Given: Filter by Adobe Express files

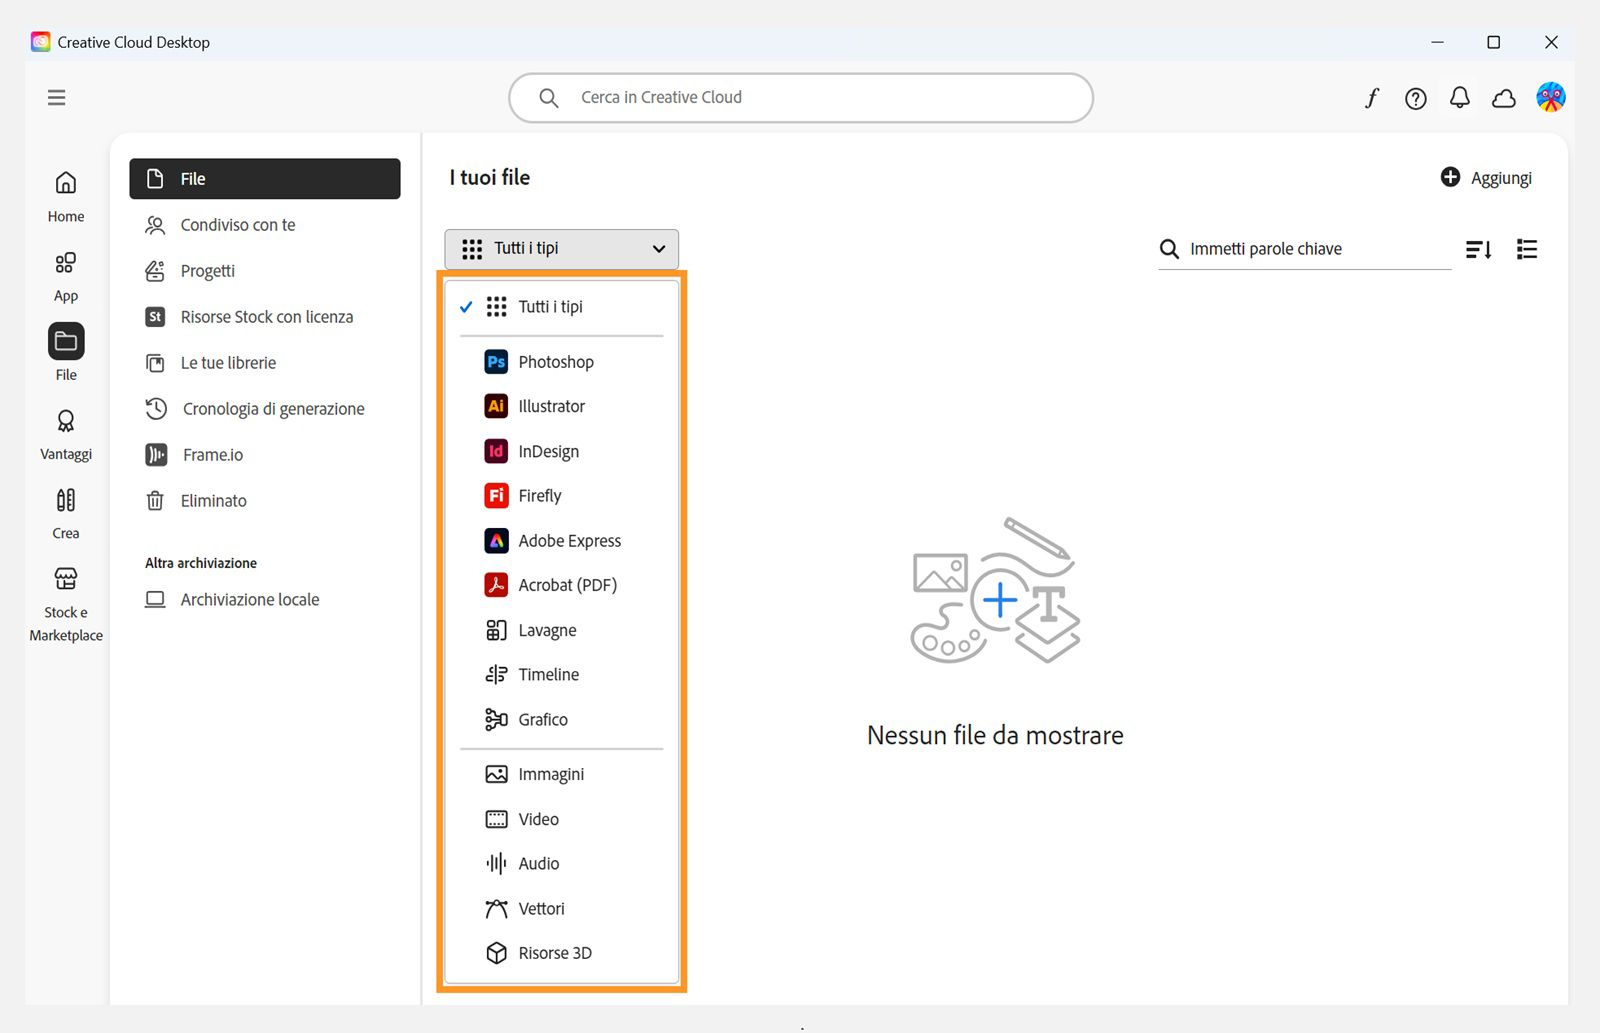Looking at the screenshot, I should (562, 541).
